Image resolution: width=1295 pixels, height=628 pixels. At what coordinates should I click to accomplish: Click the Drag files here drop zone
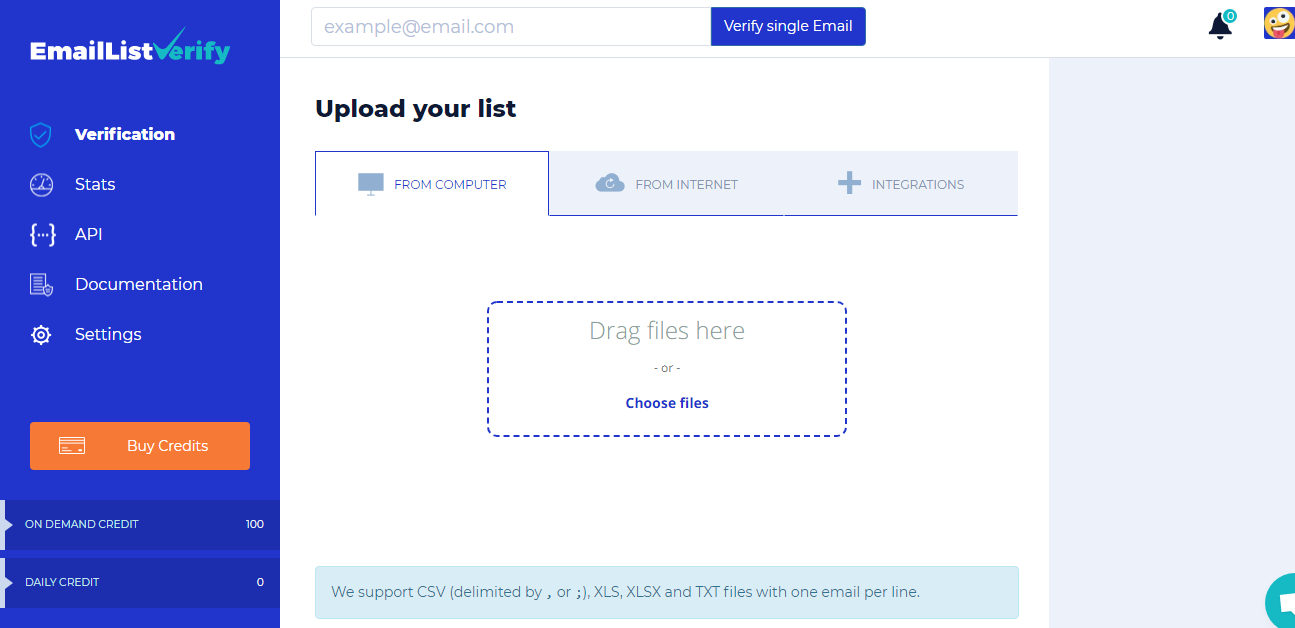pos(667,369)
